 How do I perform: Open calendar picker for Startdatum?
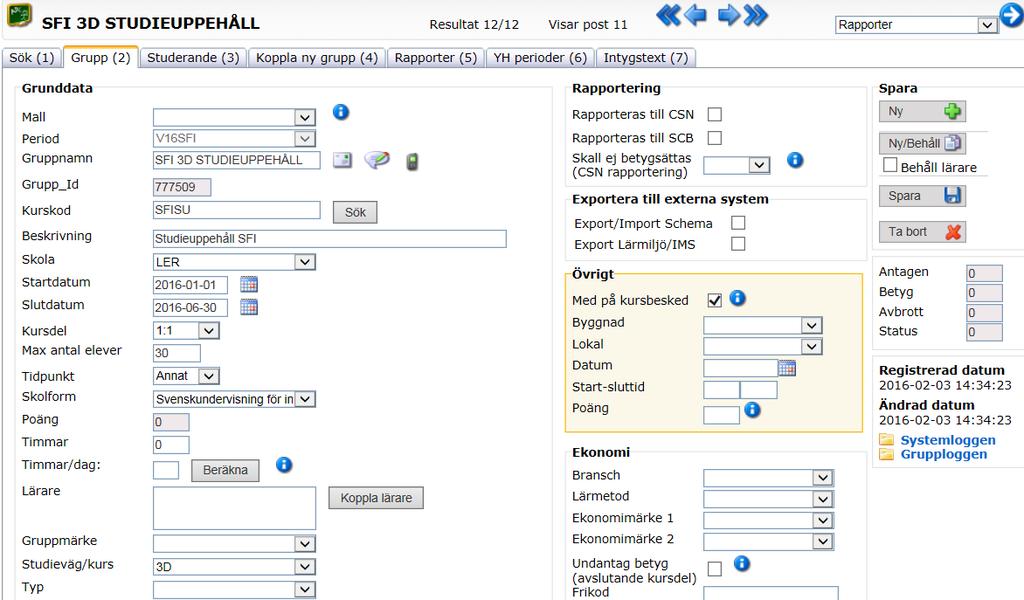249,285
